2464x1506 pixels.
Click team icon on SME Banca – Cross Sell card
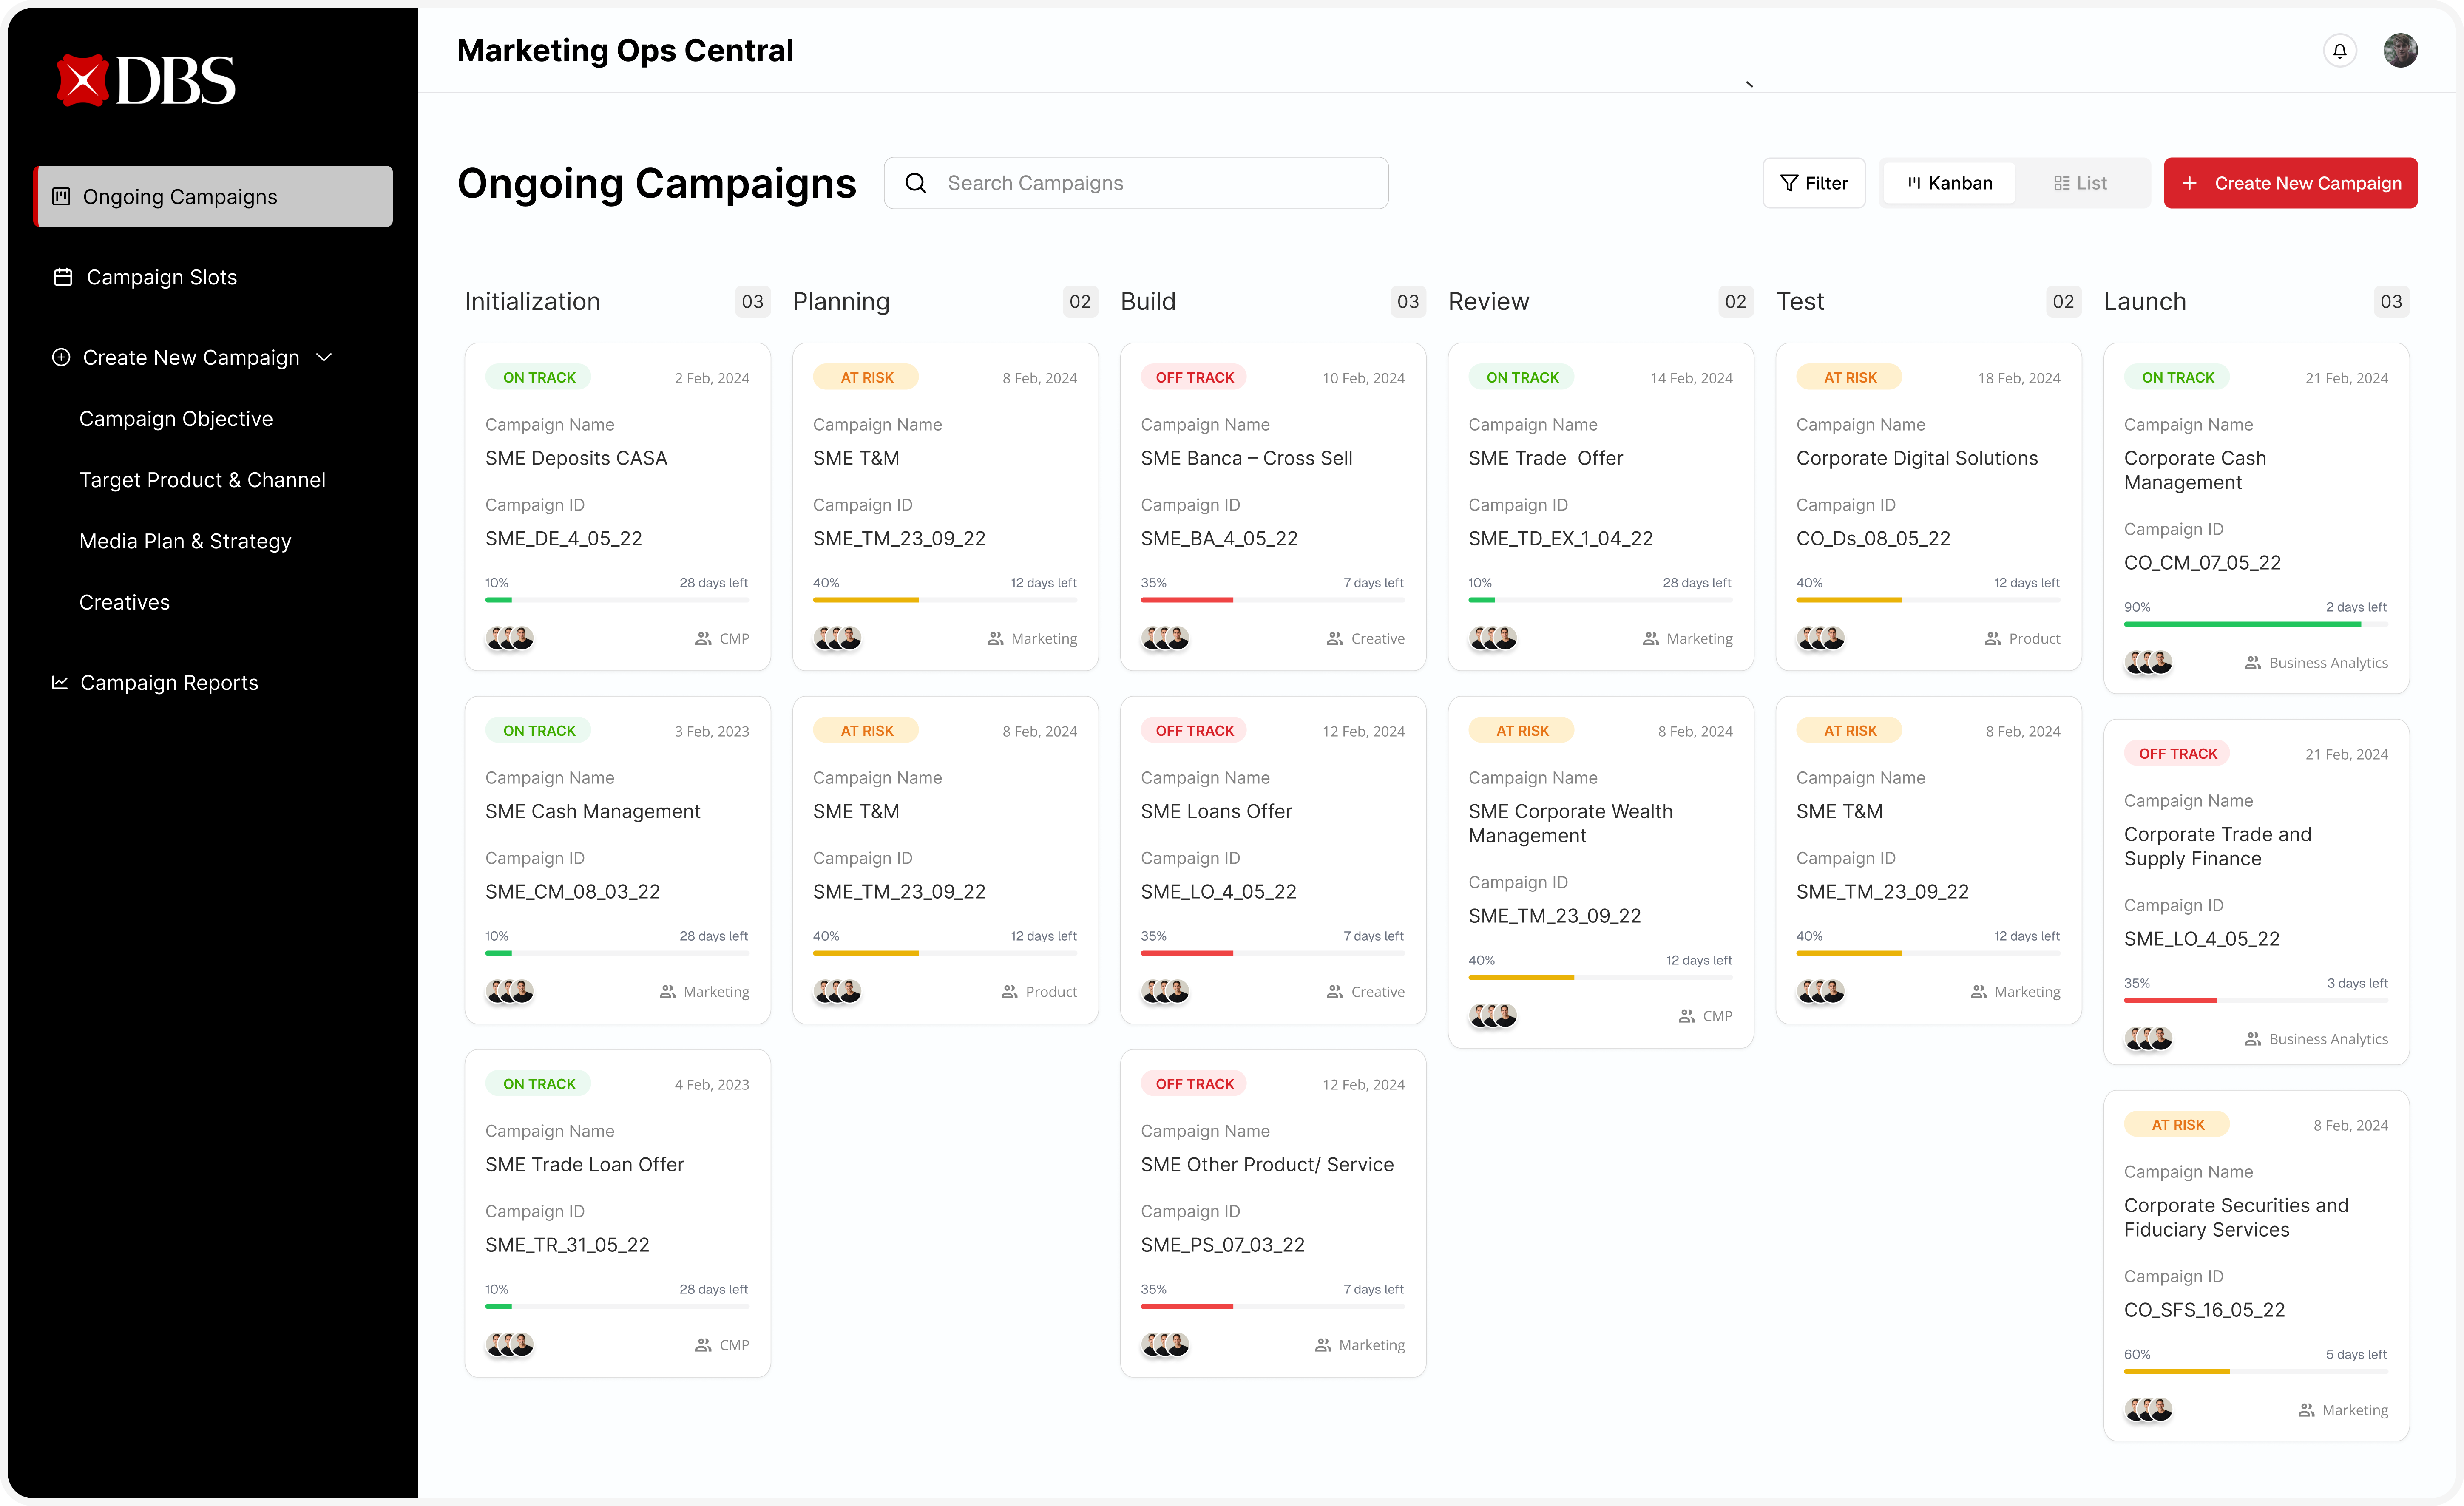click(1335, 639)
